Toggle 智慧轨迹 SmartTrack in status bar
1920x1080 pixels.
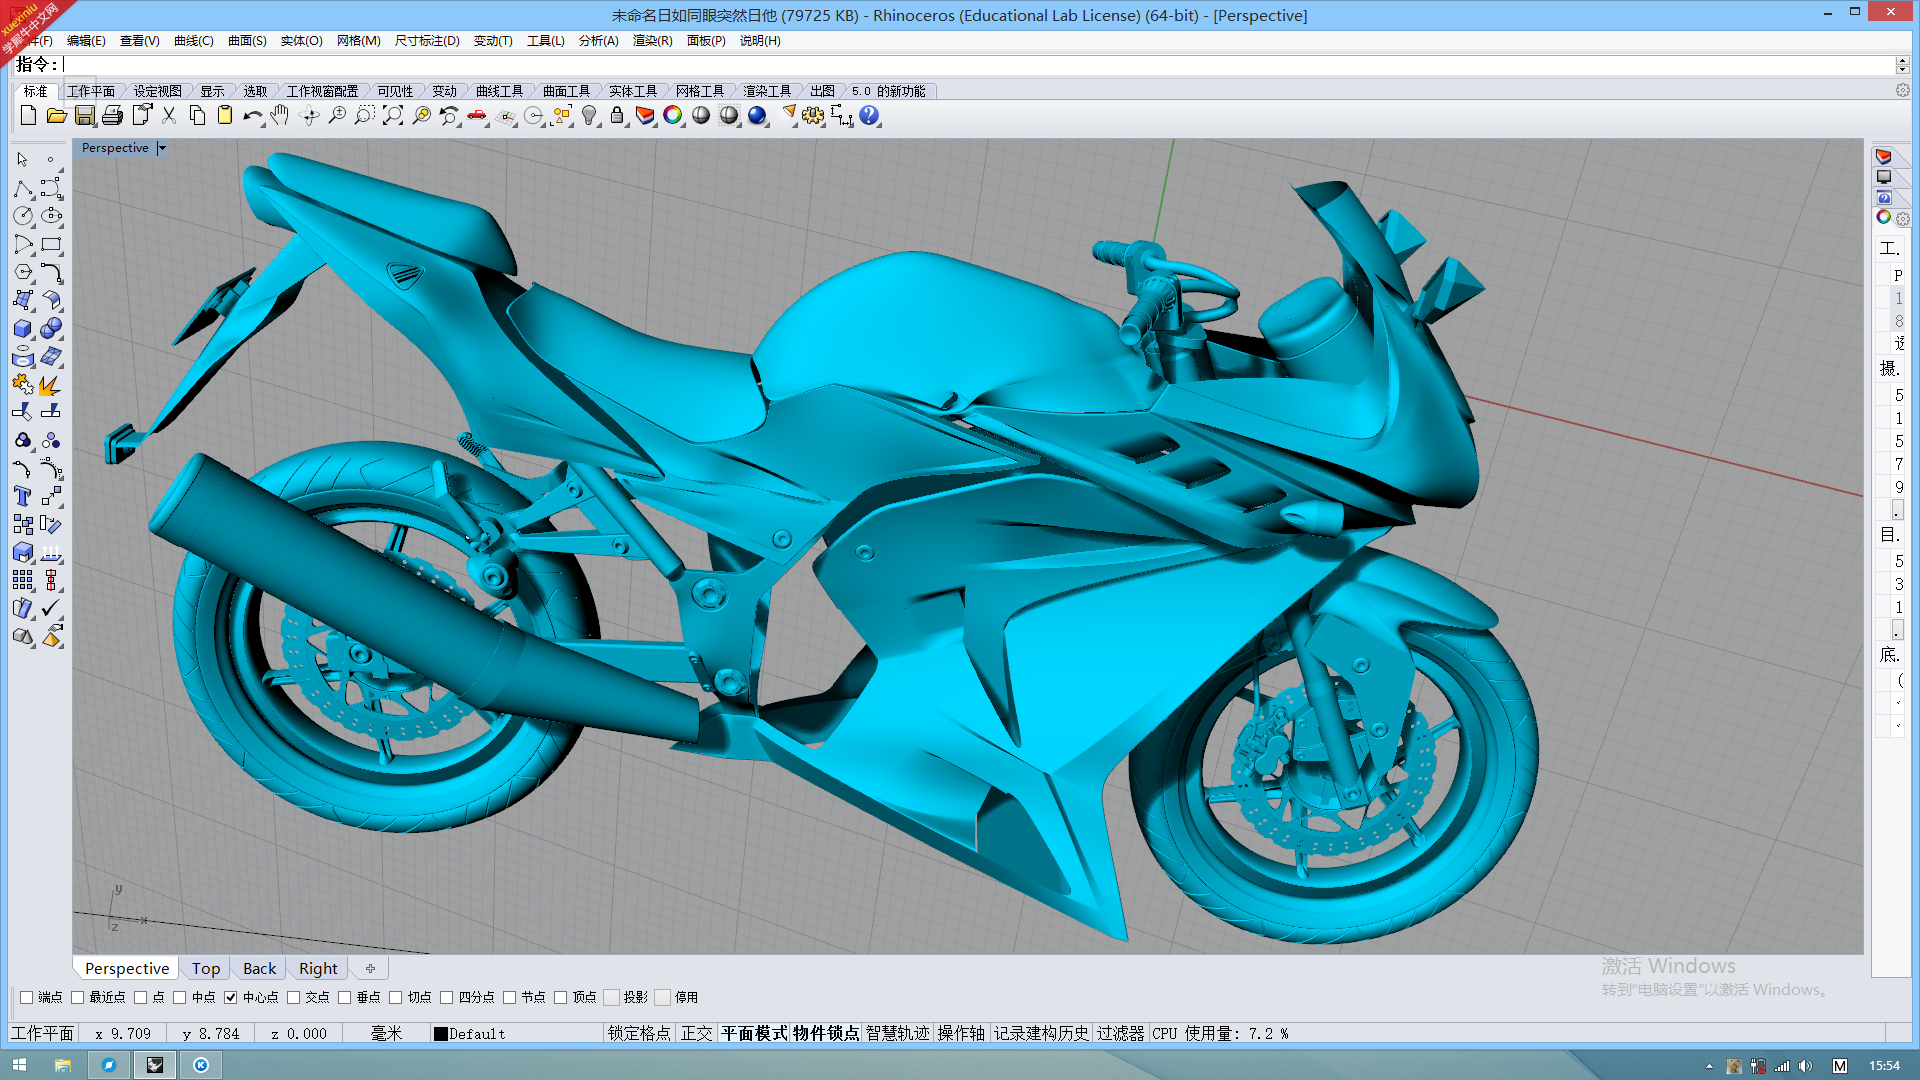[x=898, y=1033]
